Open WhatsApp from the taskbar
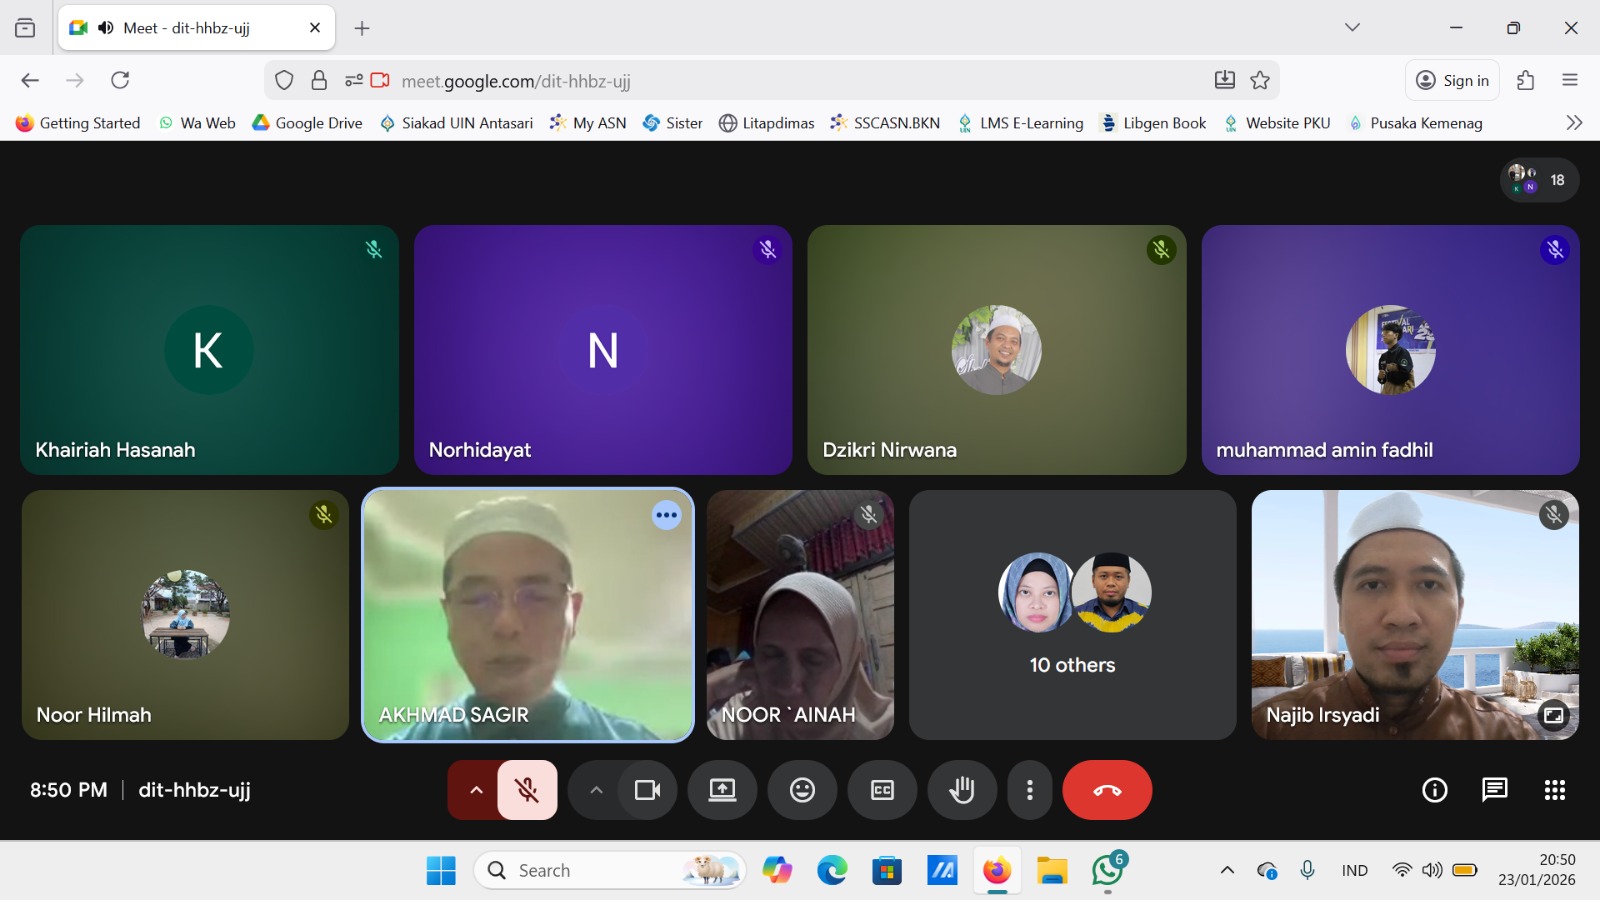 (x=1107, y=870)
